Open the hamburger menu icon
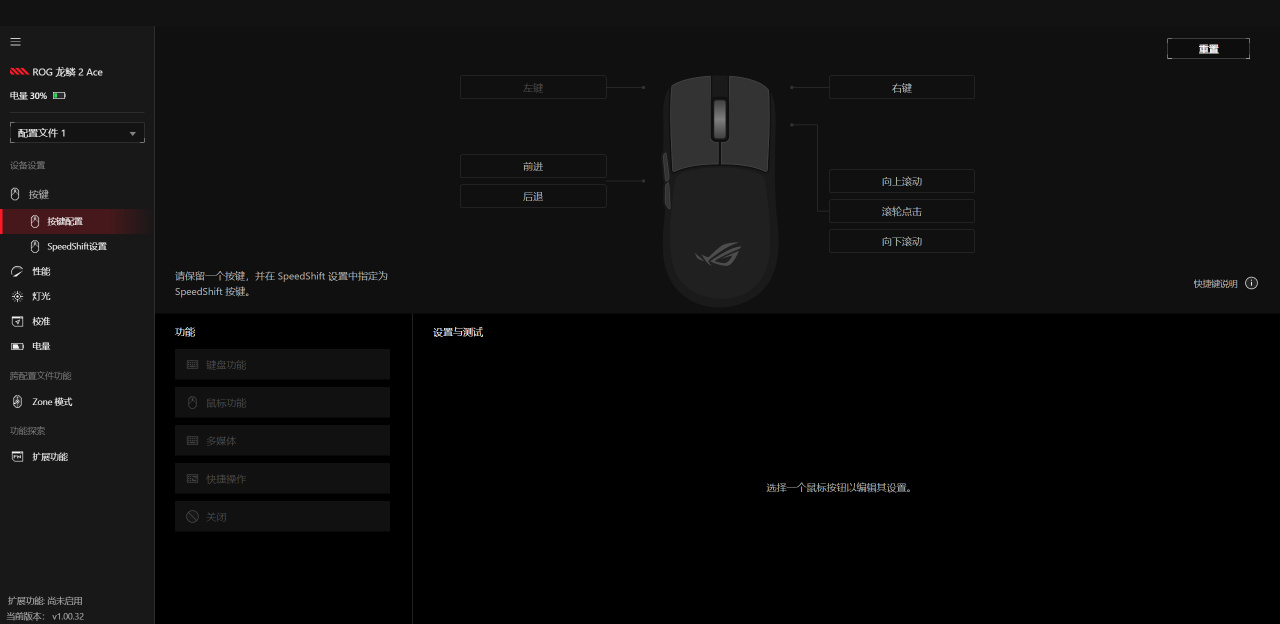The width and height of the screenshot is (1280, 624). (15, 42)
